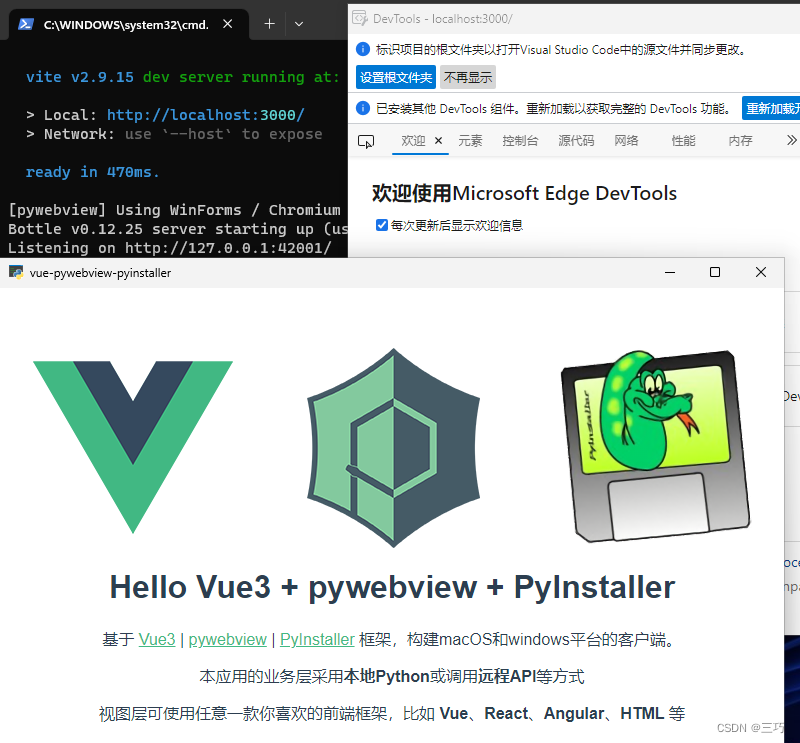Select the cmd.exe terminal tab
800x743 pixels.
click(x=129, y=25)
